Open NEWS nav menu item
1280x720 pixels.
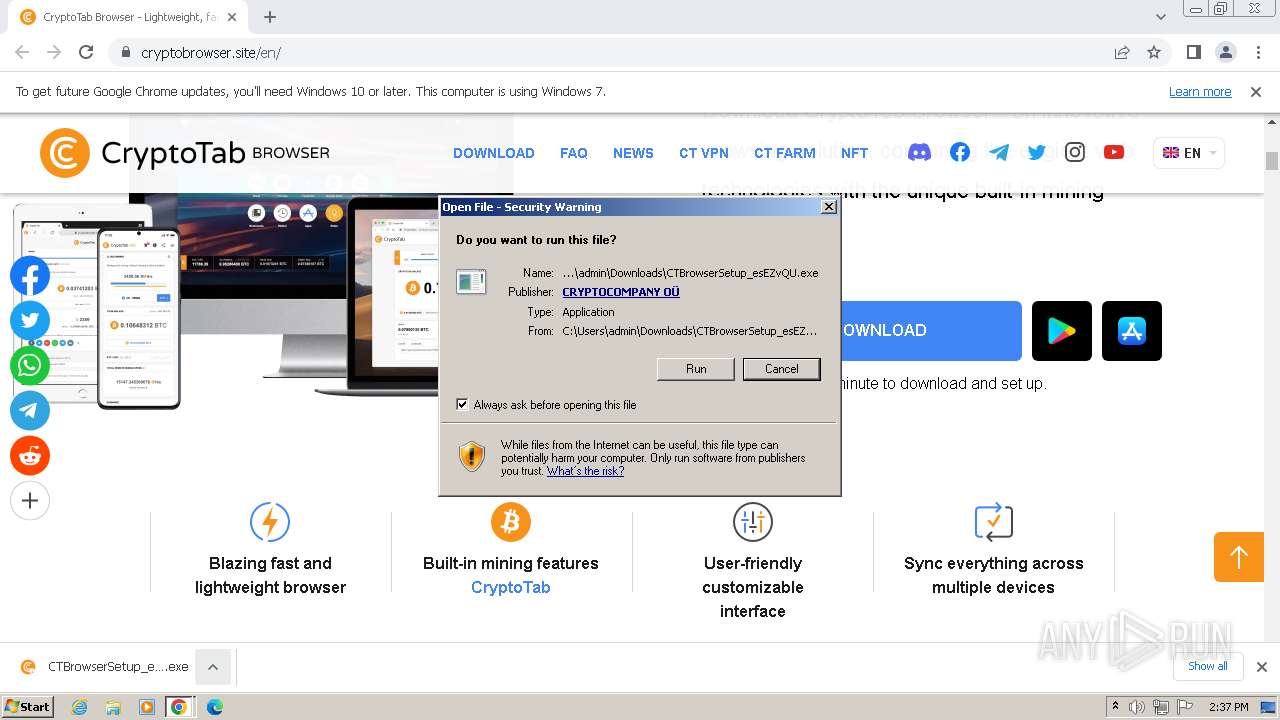coord(633,153)
